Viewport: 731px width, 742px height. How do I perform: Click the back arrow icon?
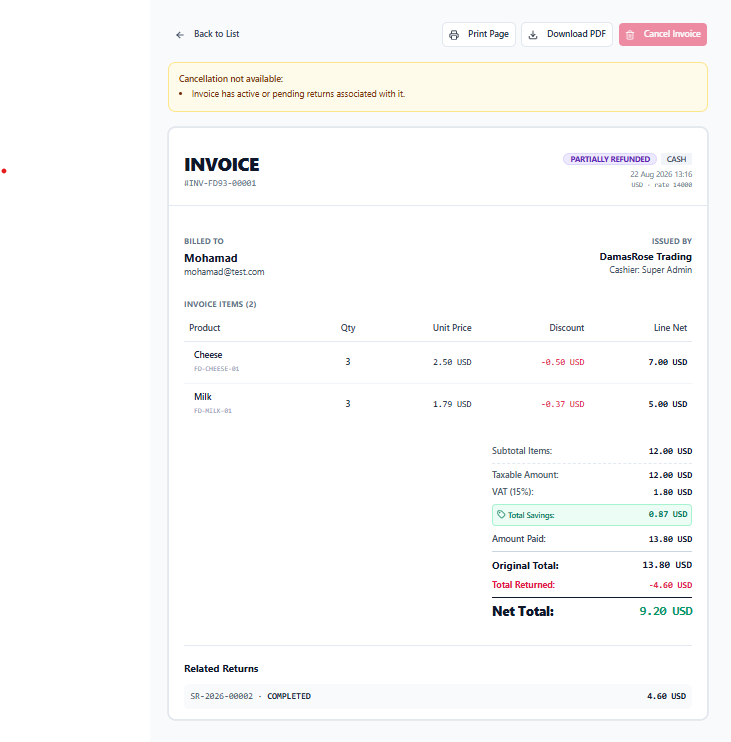(x=180, y=35)
